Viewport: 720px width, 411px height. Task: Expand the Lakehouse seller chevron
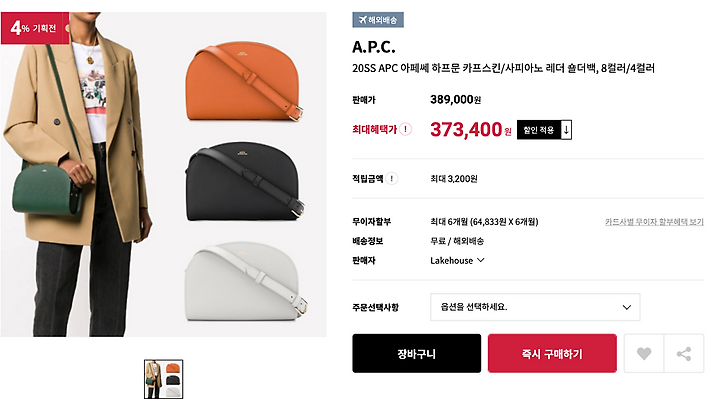click(x=481, y=260)
